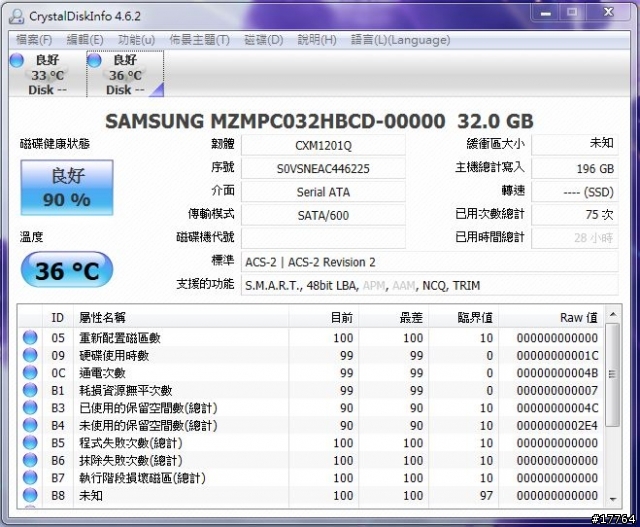Viewport: 640px width, 527px height.
Task: Select the row 未使用的保留空間數(總計)
Action: click(311, 425)
